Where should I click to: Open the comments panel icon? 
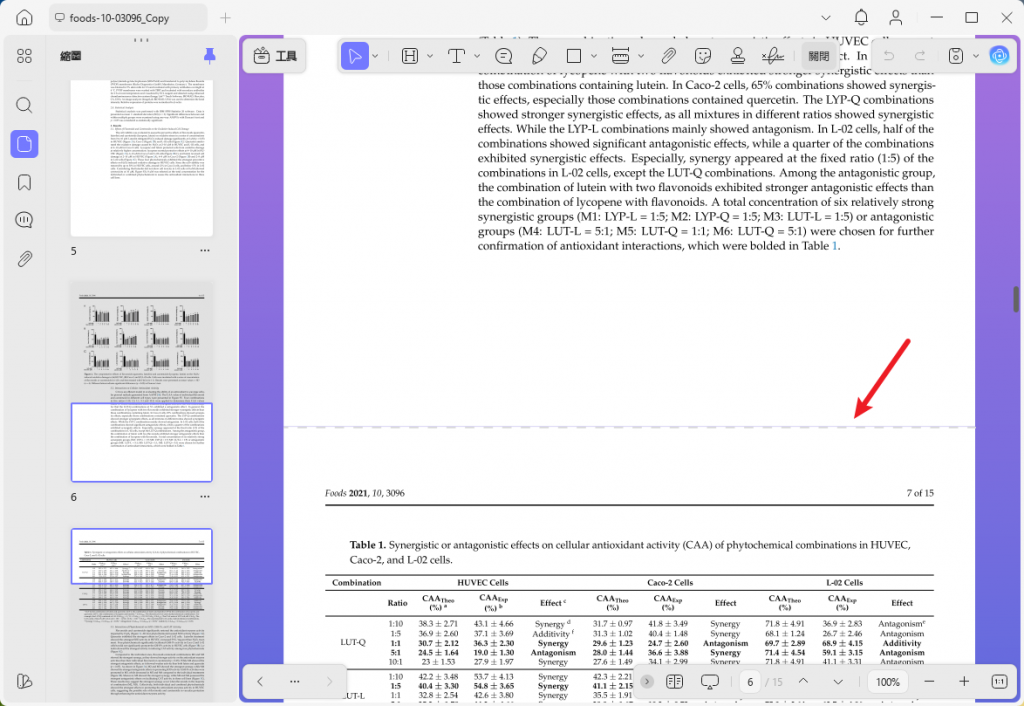tap(24, 220)
